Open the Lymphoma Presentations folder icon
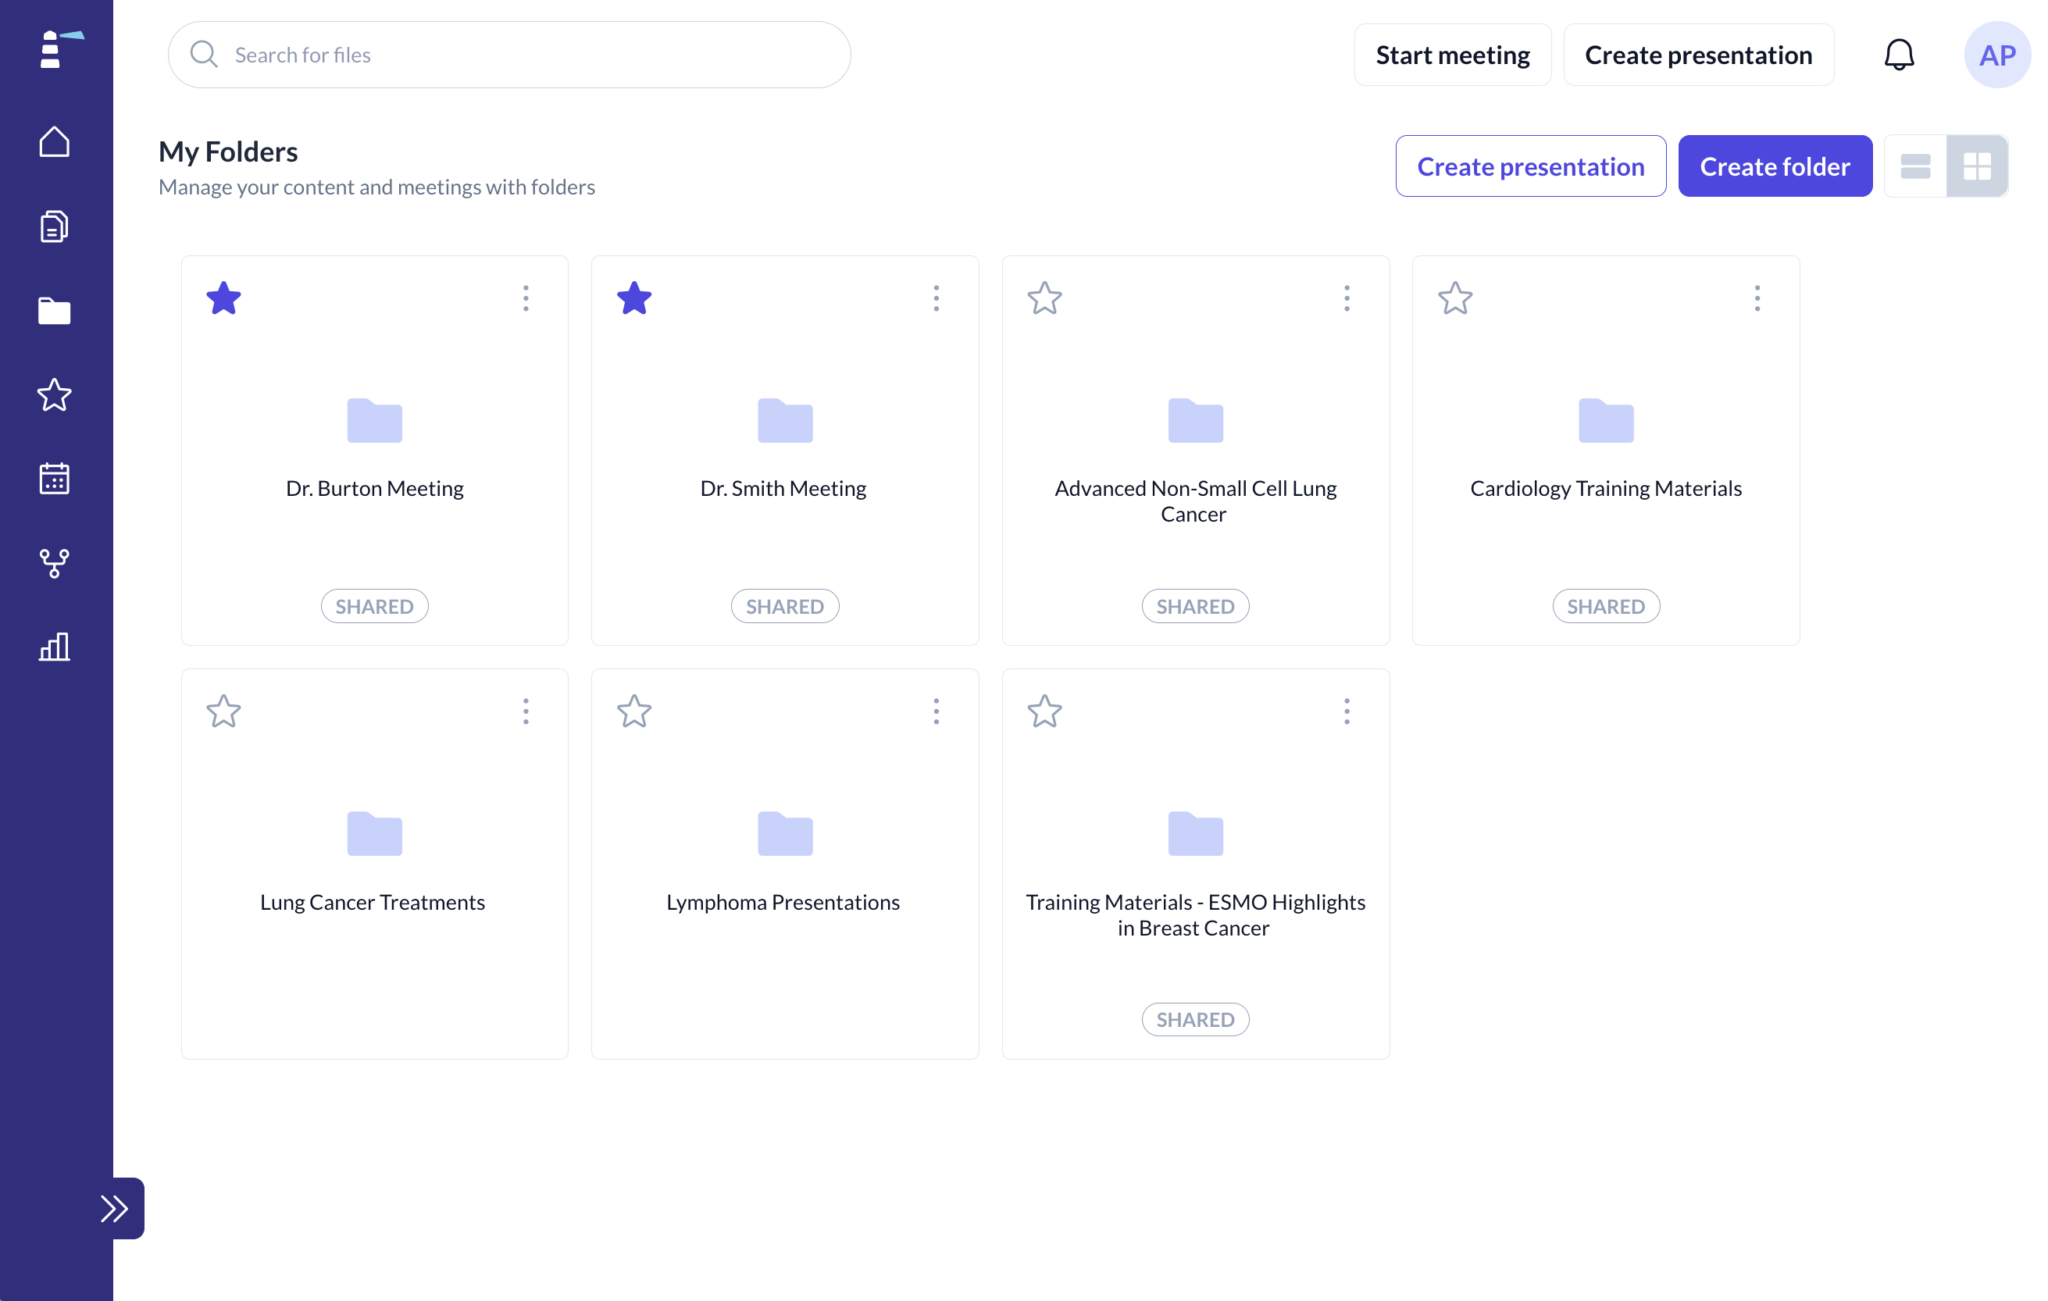This screenshot has height=1301, width=2048. (x=785, y=833)
